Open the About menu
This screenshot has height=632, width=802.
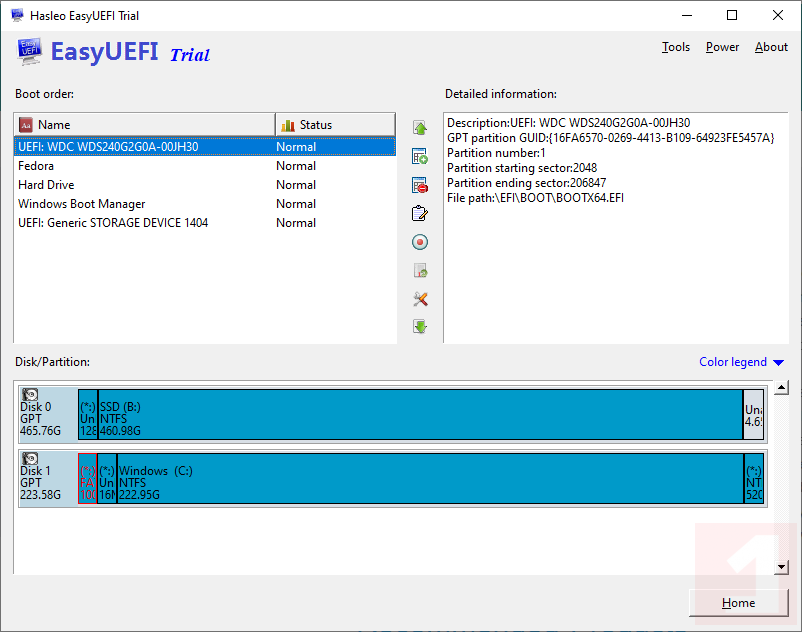point(771,47)
